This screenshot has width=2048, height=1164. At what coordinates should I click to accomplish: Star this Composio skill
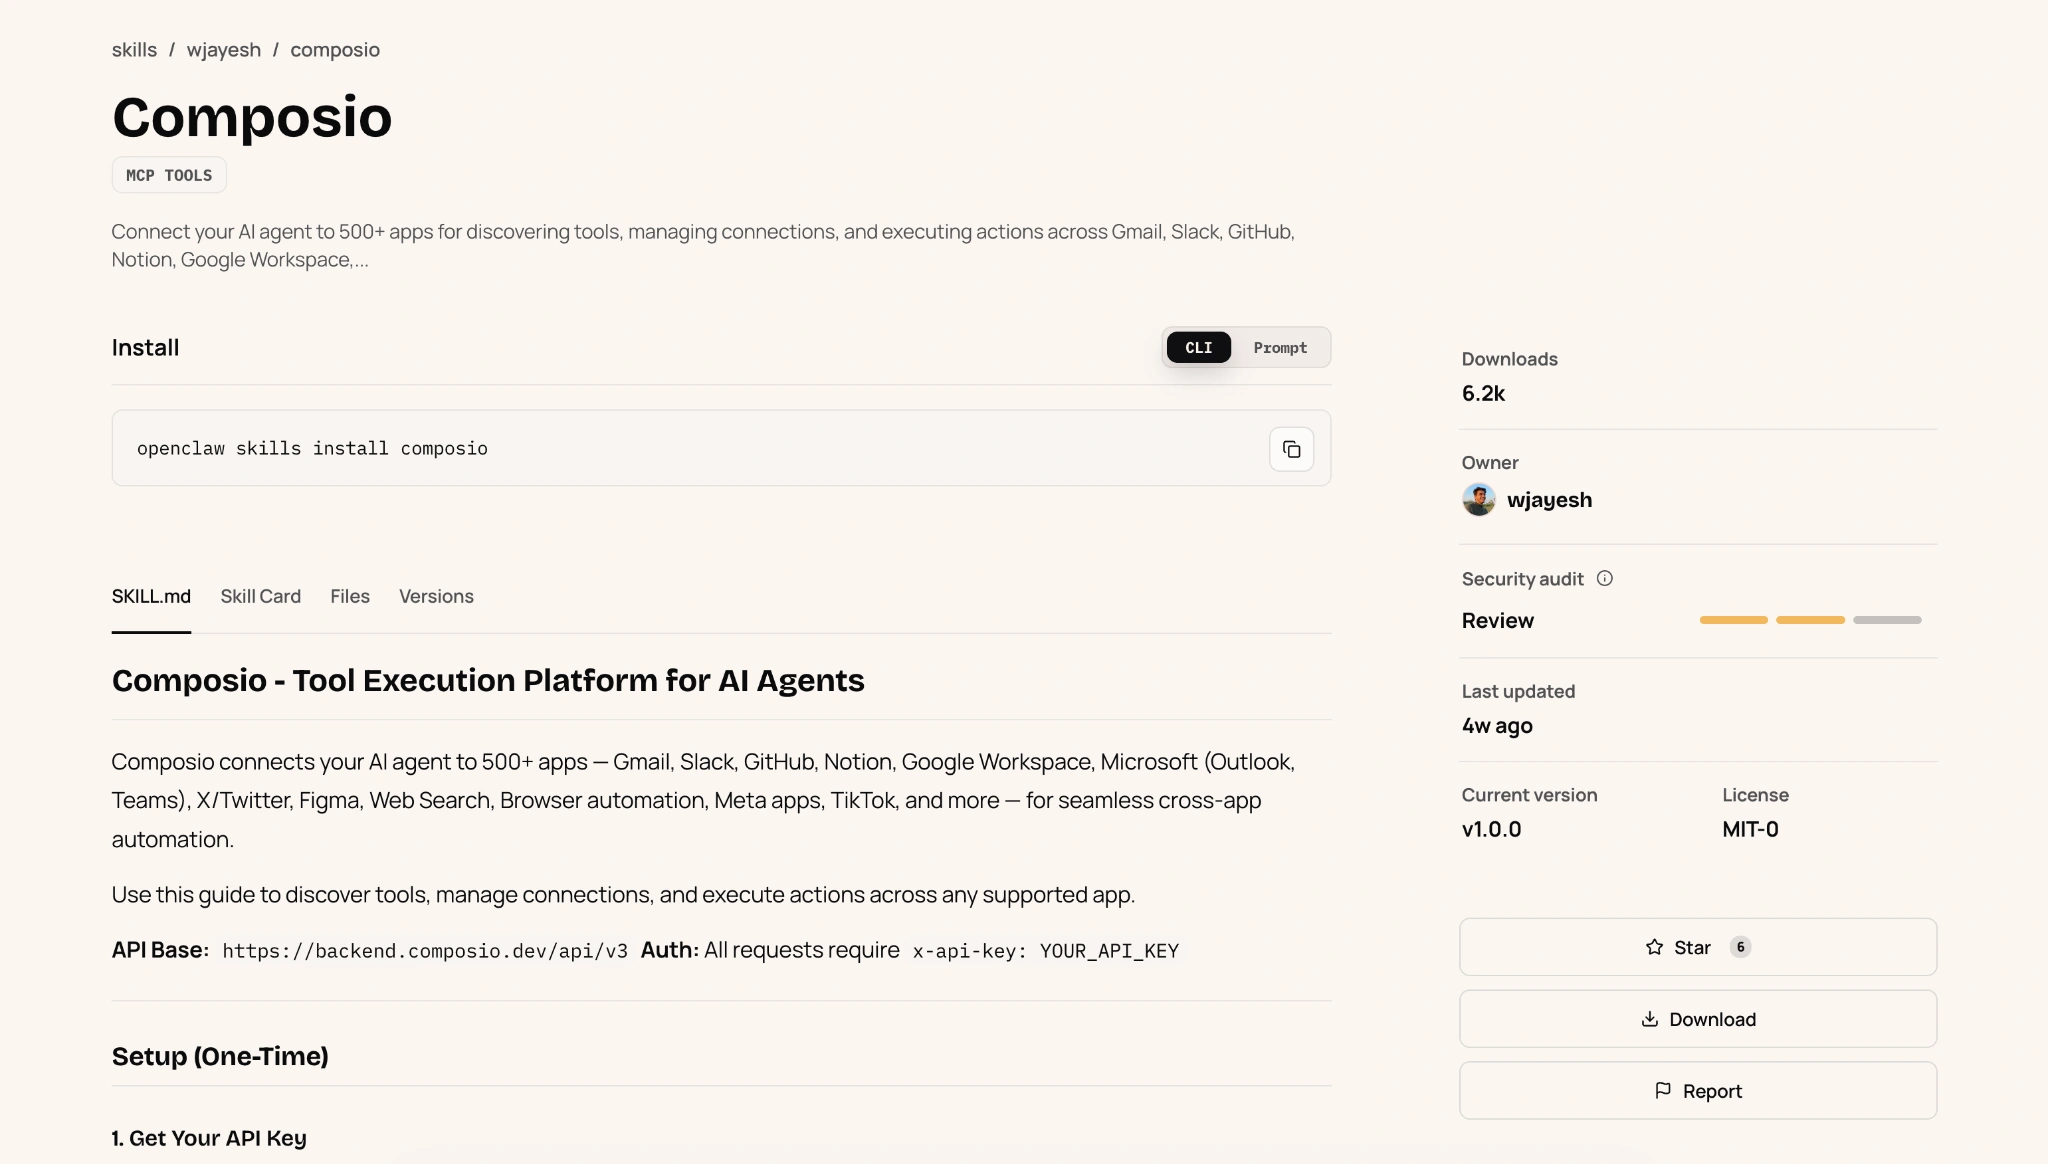pyautogui.click(x=1697, y=947)
